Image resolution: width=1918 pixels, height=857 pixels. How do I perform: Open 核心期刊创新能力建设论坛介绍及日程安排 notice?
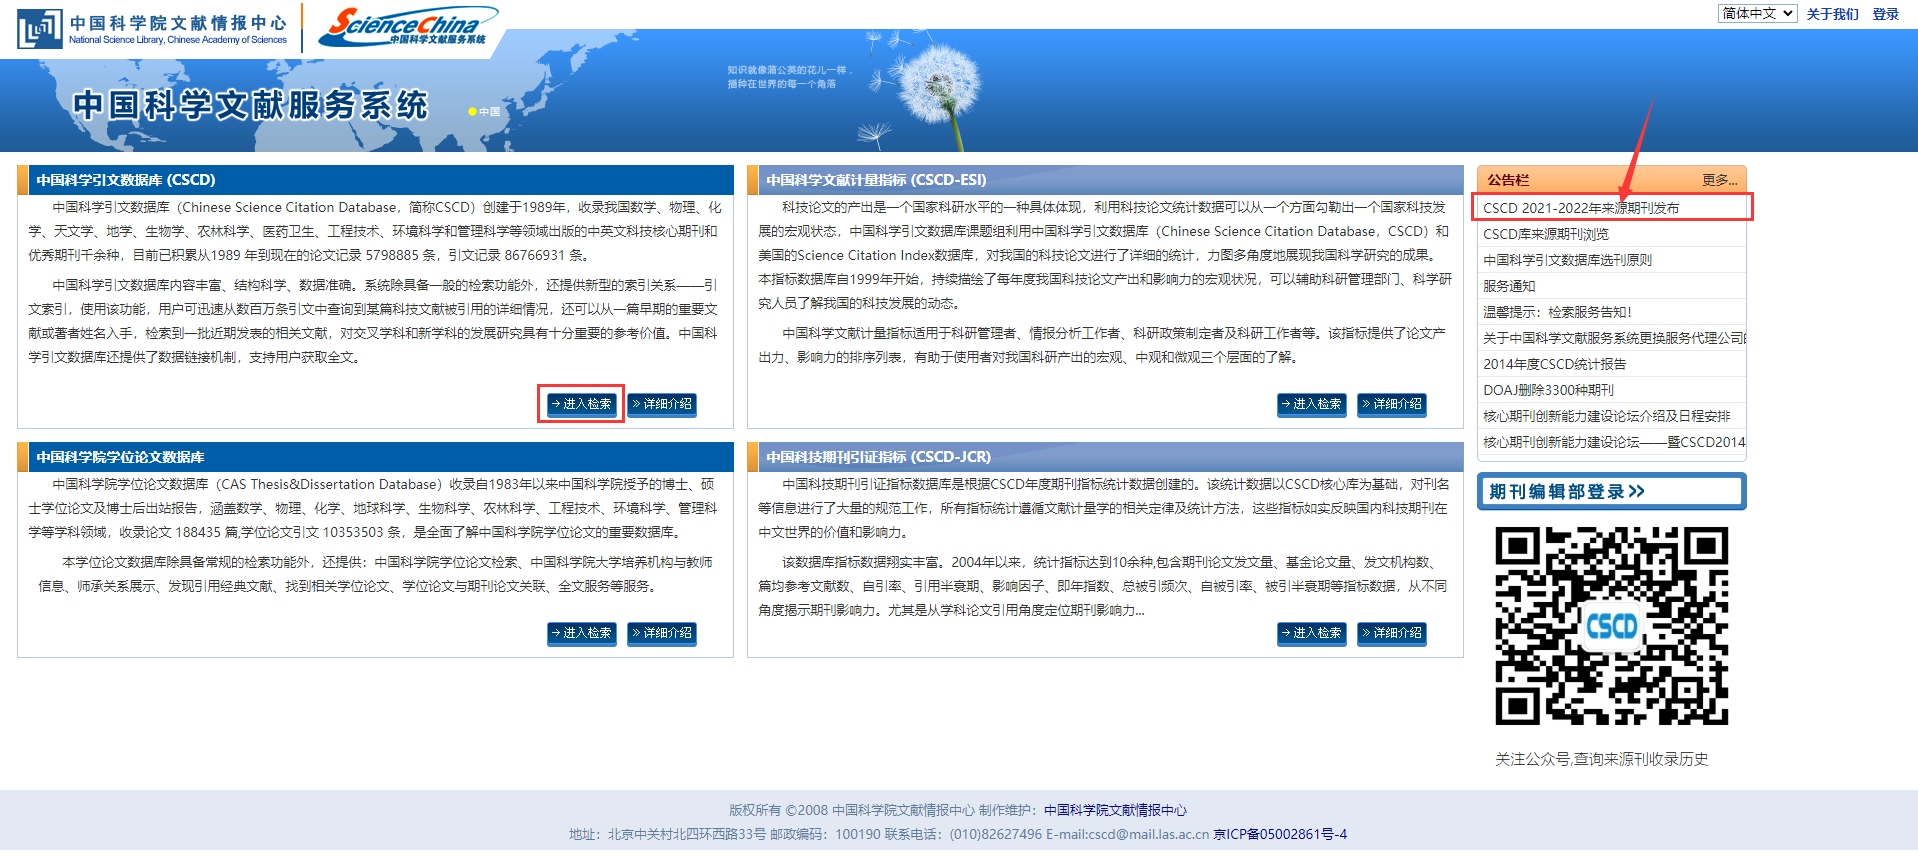pos(1606,416)
